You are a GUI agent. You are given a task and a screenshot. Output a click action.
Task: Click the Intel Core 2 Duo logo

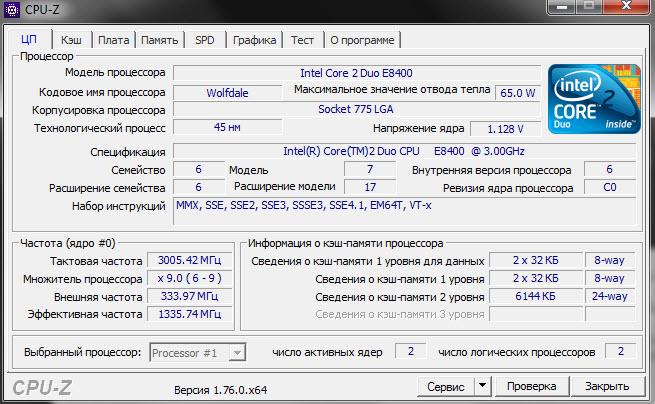594,99
